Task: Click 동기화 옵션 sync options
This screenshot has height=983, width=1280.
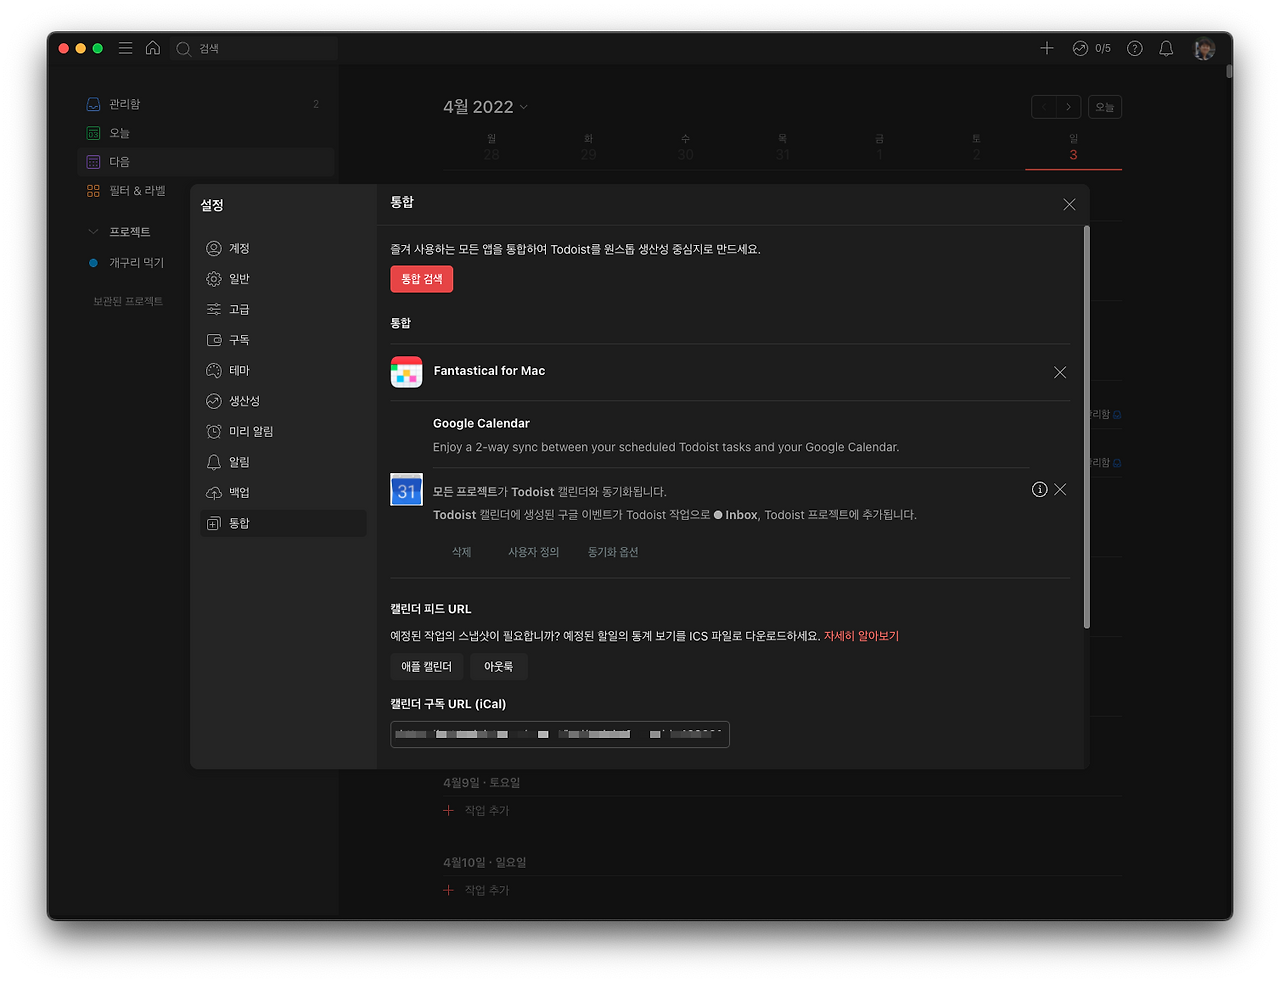Action: click(x=613, y=552)
